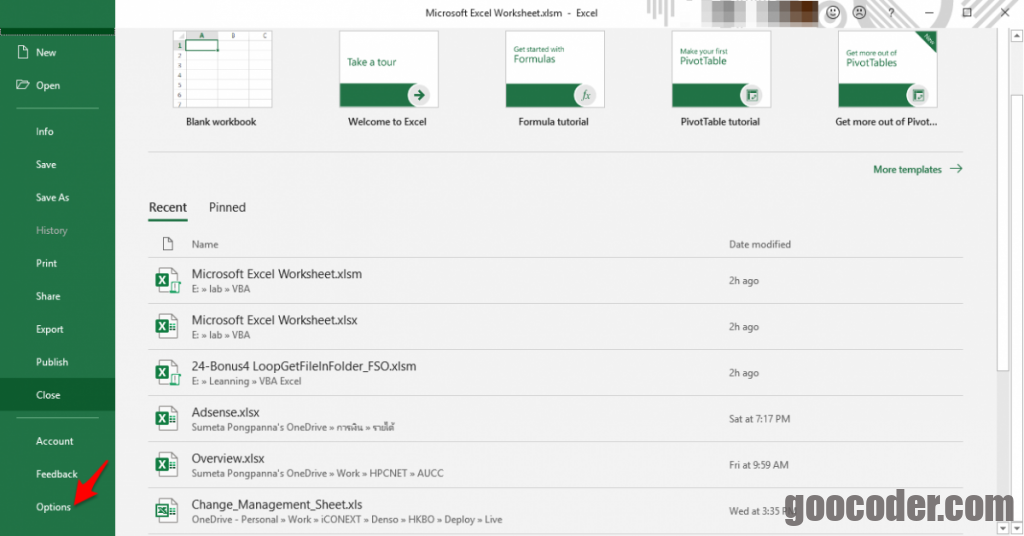Open the Blank workbook template
The height and width of the screenshot is (536, 1024).
click(222, 78)
